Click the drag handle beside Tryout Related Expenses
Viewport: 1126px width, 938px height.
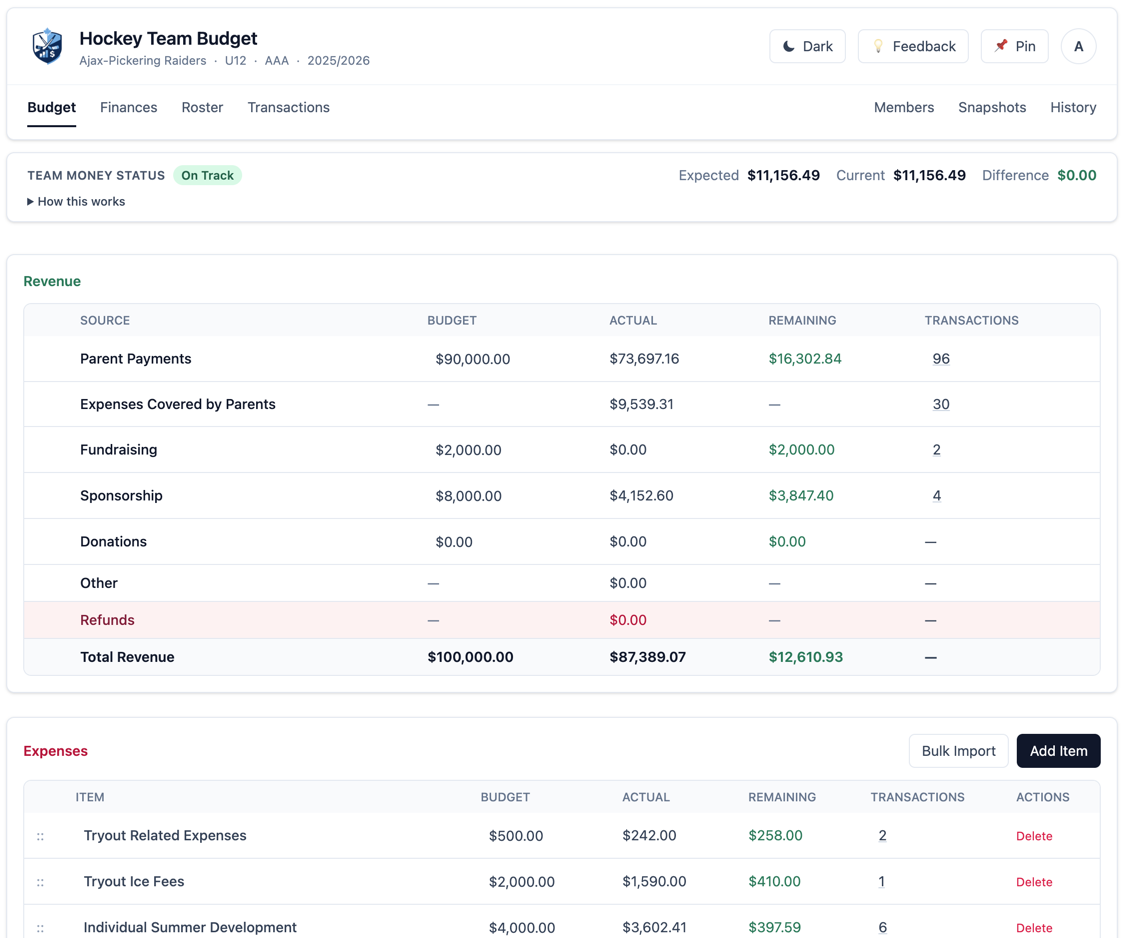click(40, 836)
